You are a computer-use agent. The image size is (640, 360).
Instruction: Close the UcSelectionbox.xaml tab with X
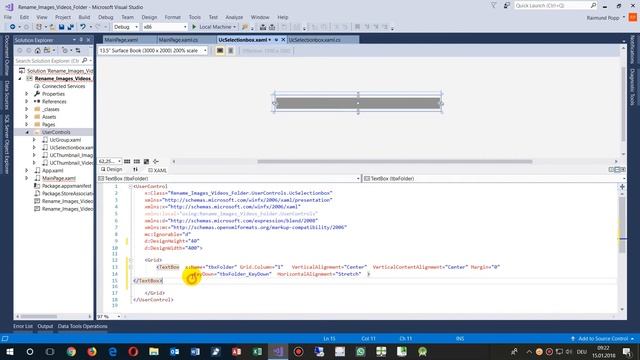point(283,40)
